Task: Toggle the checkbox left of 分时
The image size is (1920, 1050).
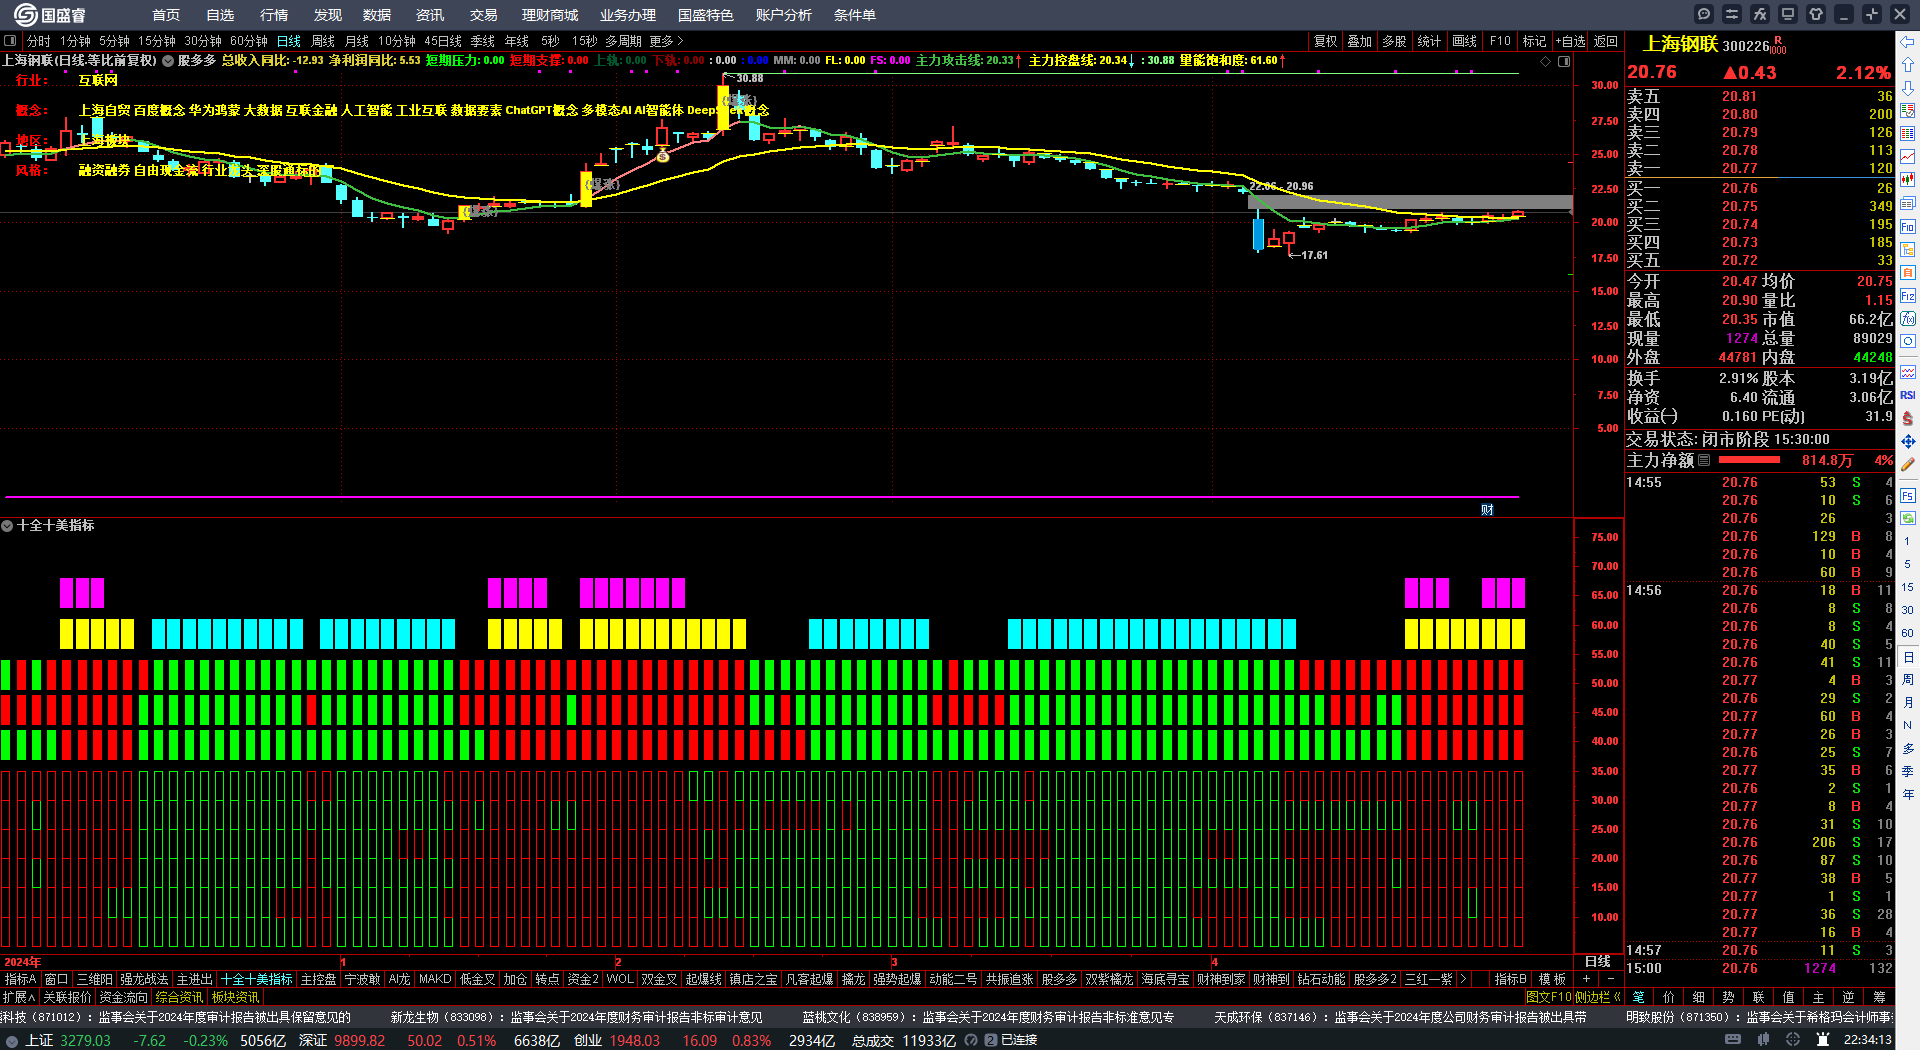Action: tap(10, 41)
